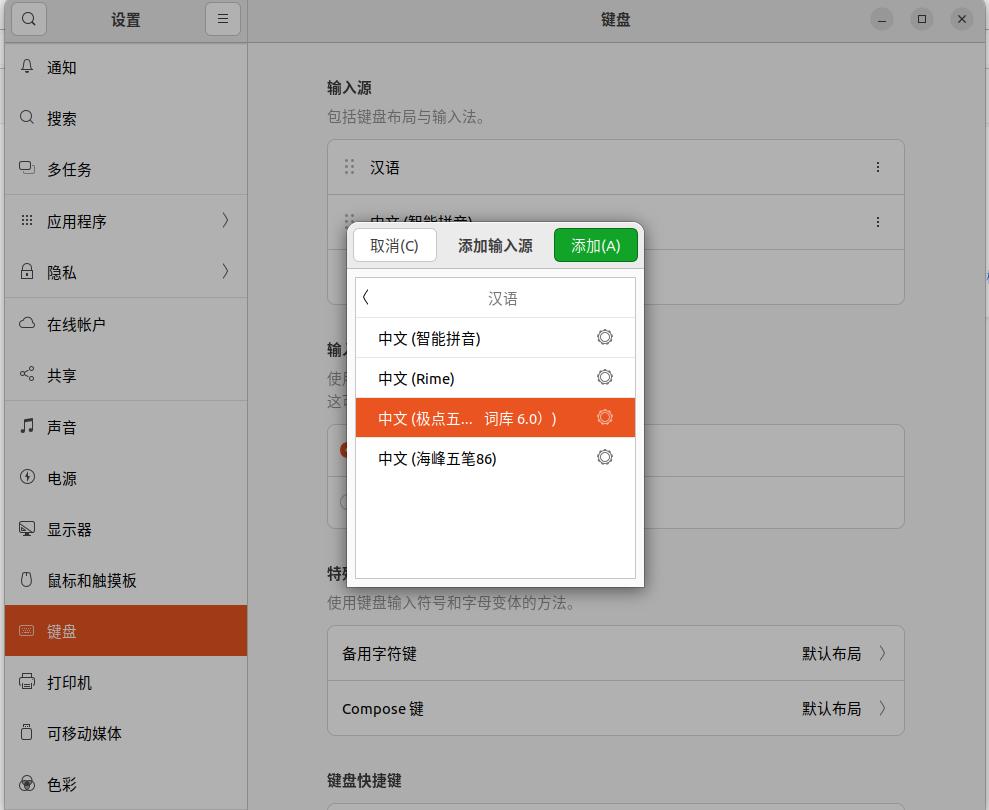Click the green 添加(A) button

pyautogui.click(x=595, y=244)
